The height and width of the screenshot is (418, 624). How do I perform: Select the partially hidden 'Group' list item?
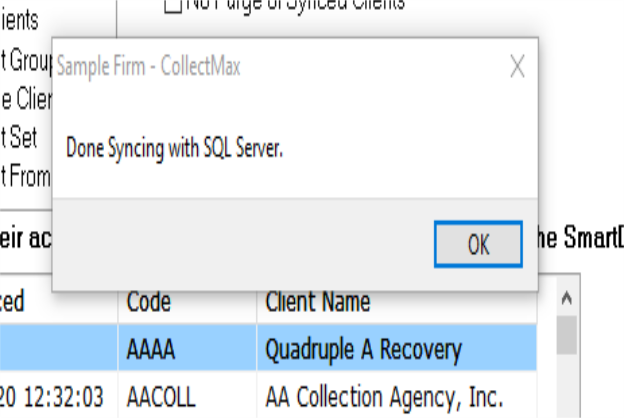click(25, 60)
